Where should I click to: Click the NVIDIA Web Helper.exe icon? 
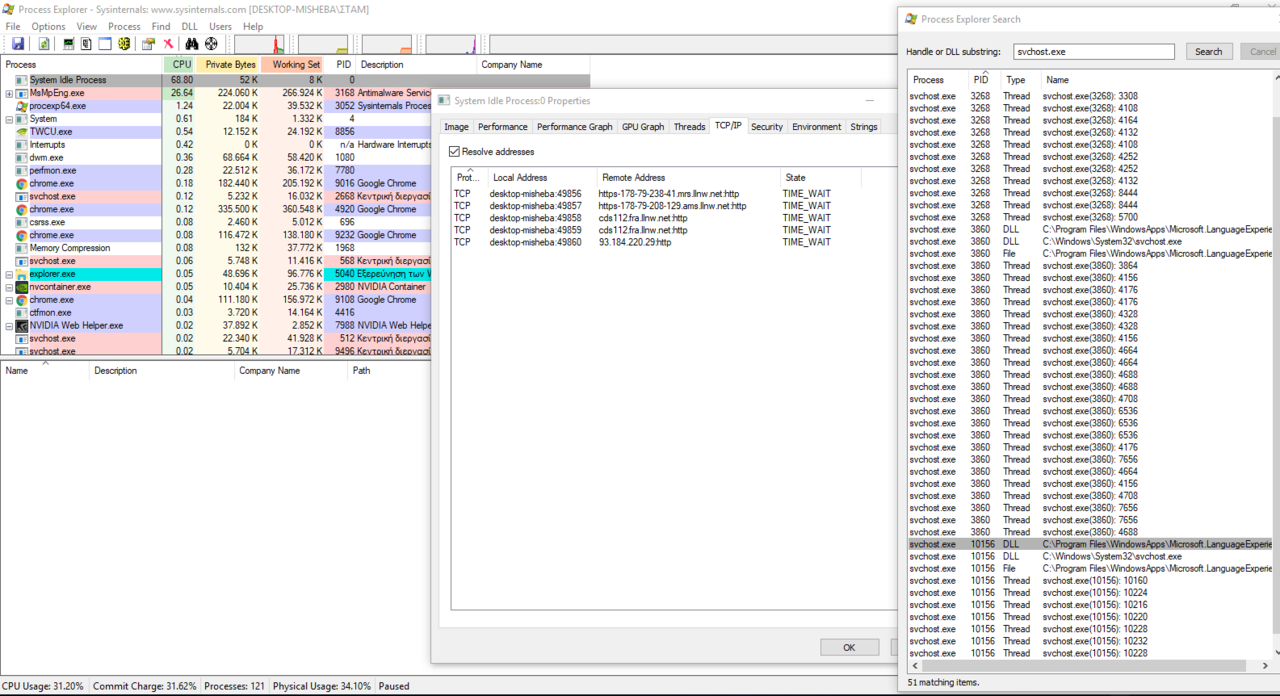click(22, 326)
